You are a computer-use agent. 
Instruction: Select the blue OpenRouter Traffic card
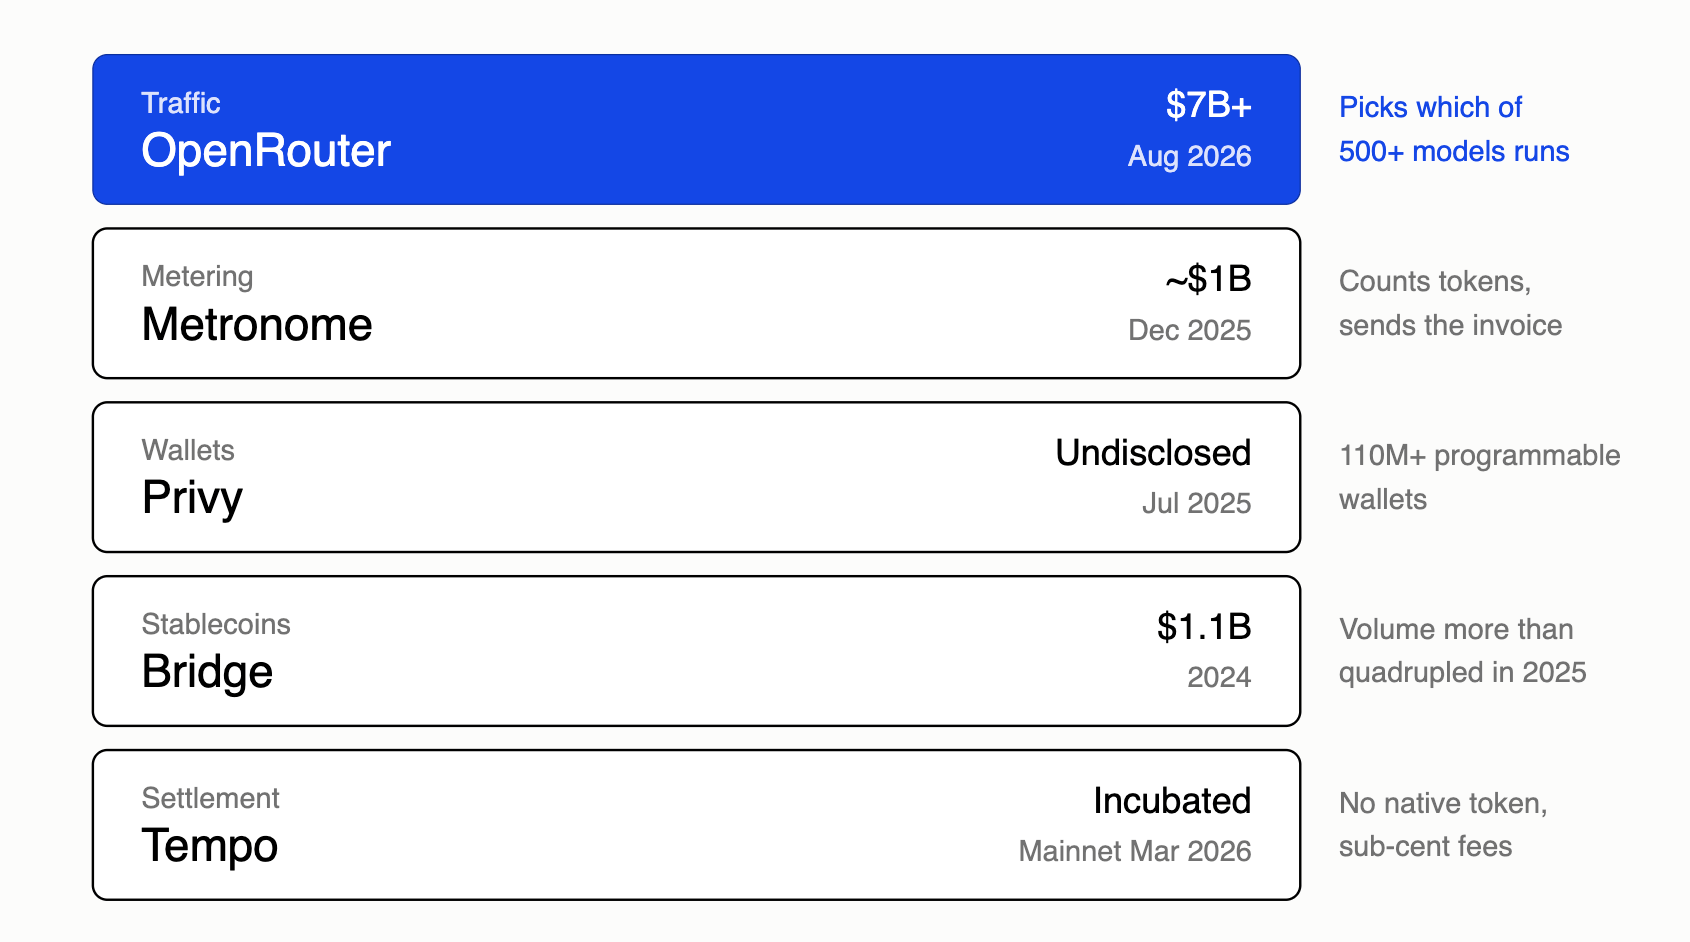tap(696, 130)
